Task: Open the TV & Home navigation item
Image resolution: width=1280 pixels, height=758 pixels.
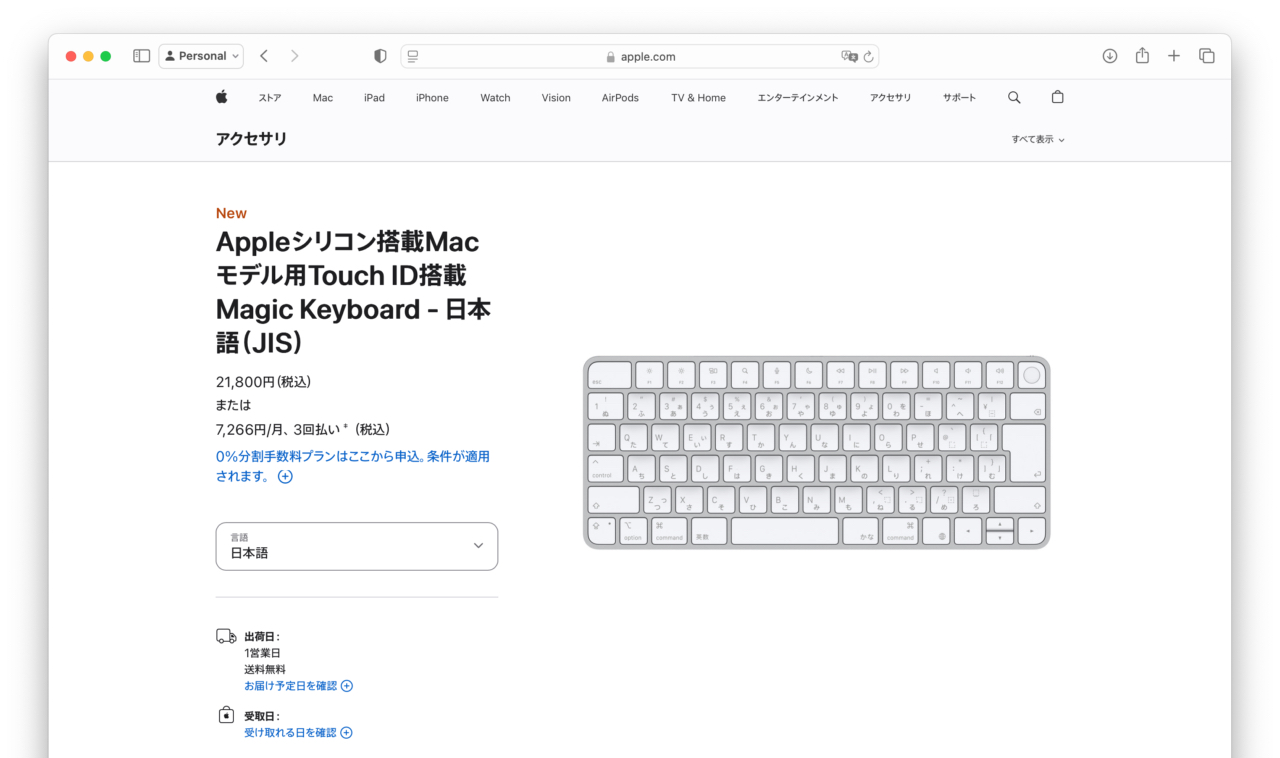Action: tap(698, 98)
